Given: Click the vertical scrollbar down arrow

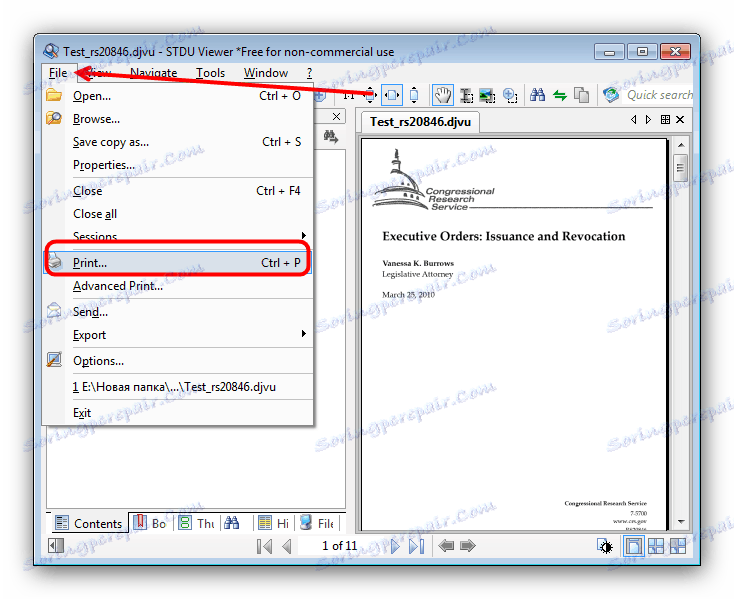Looking at the screenshot, I should point(681,521).
